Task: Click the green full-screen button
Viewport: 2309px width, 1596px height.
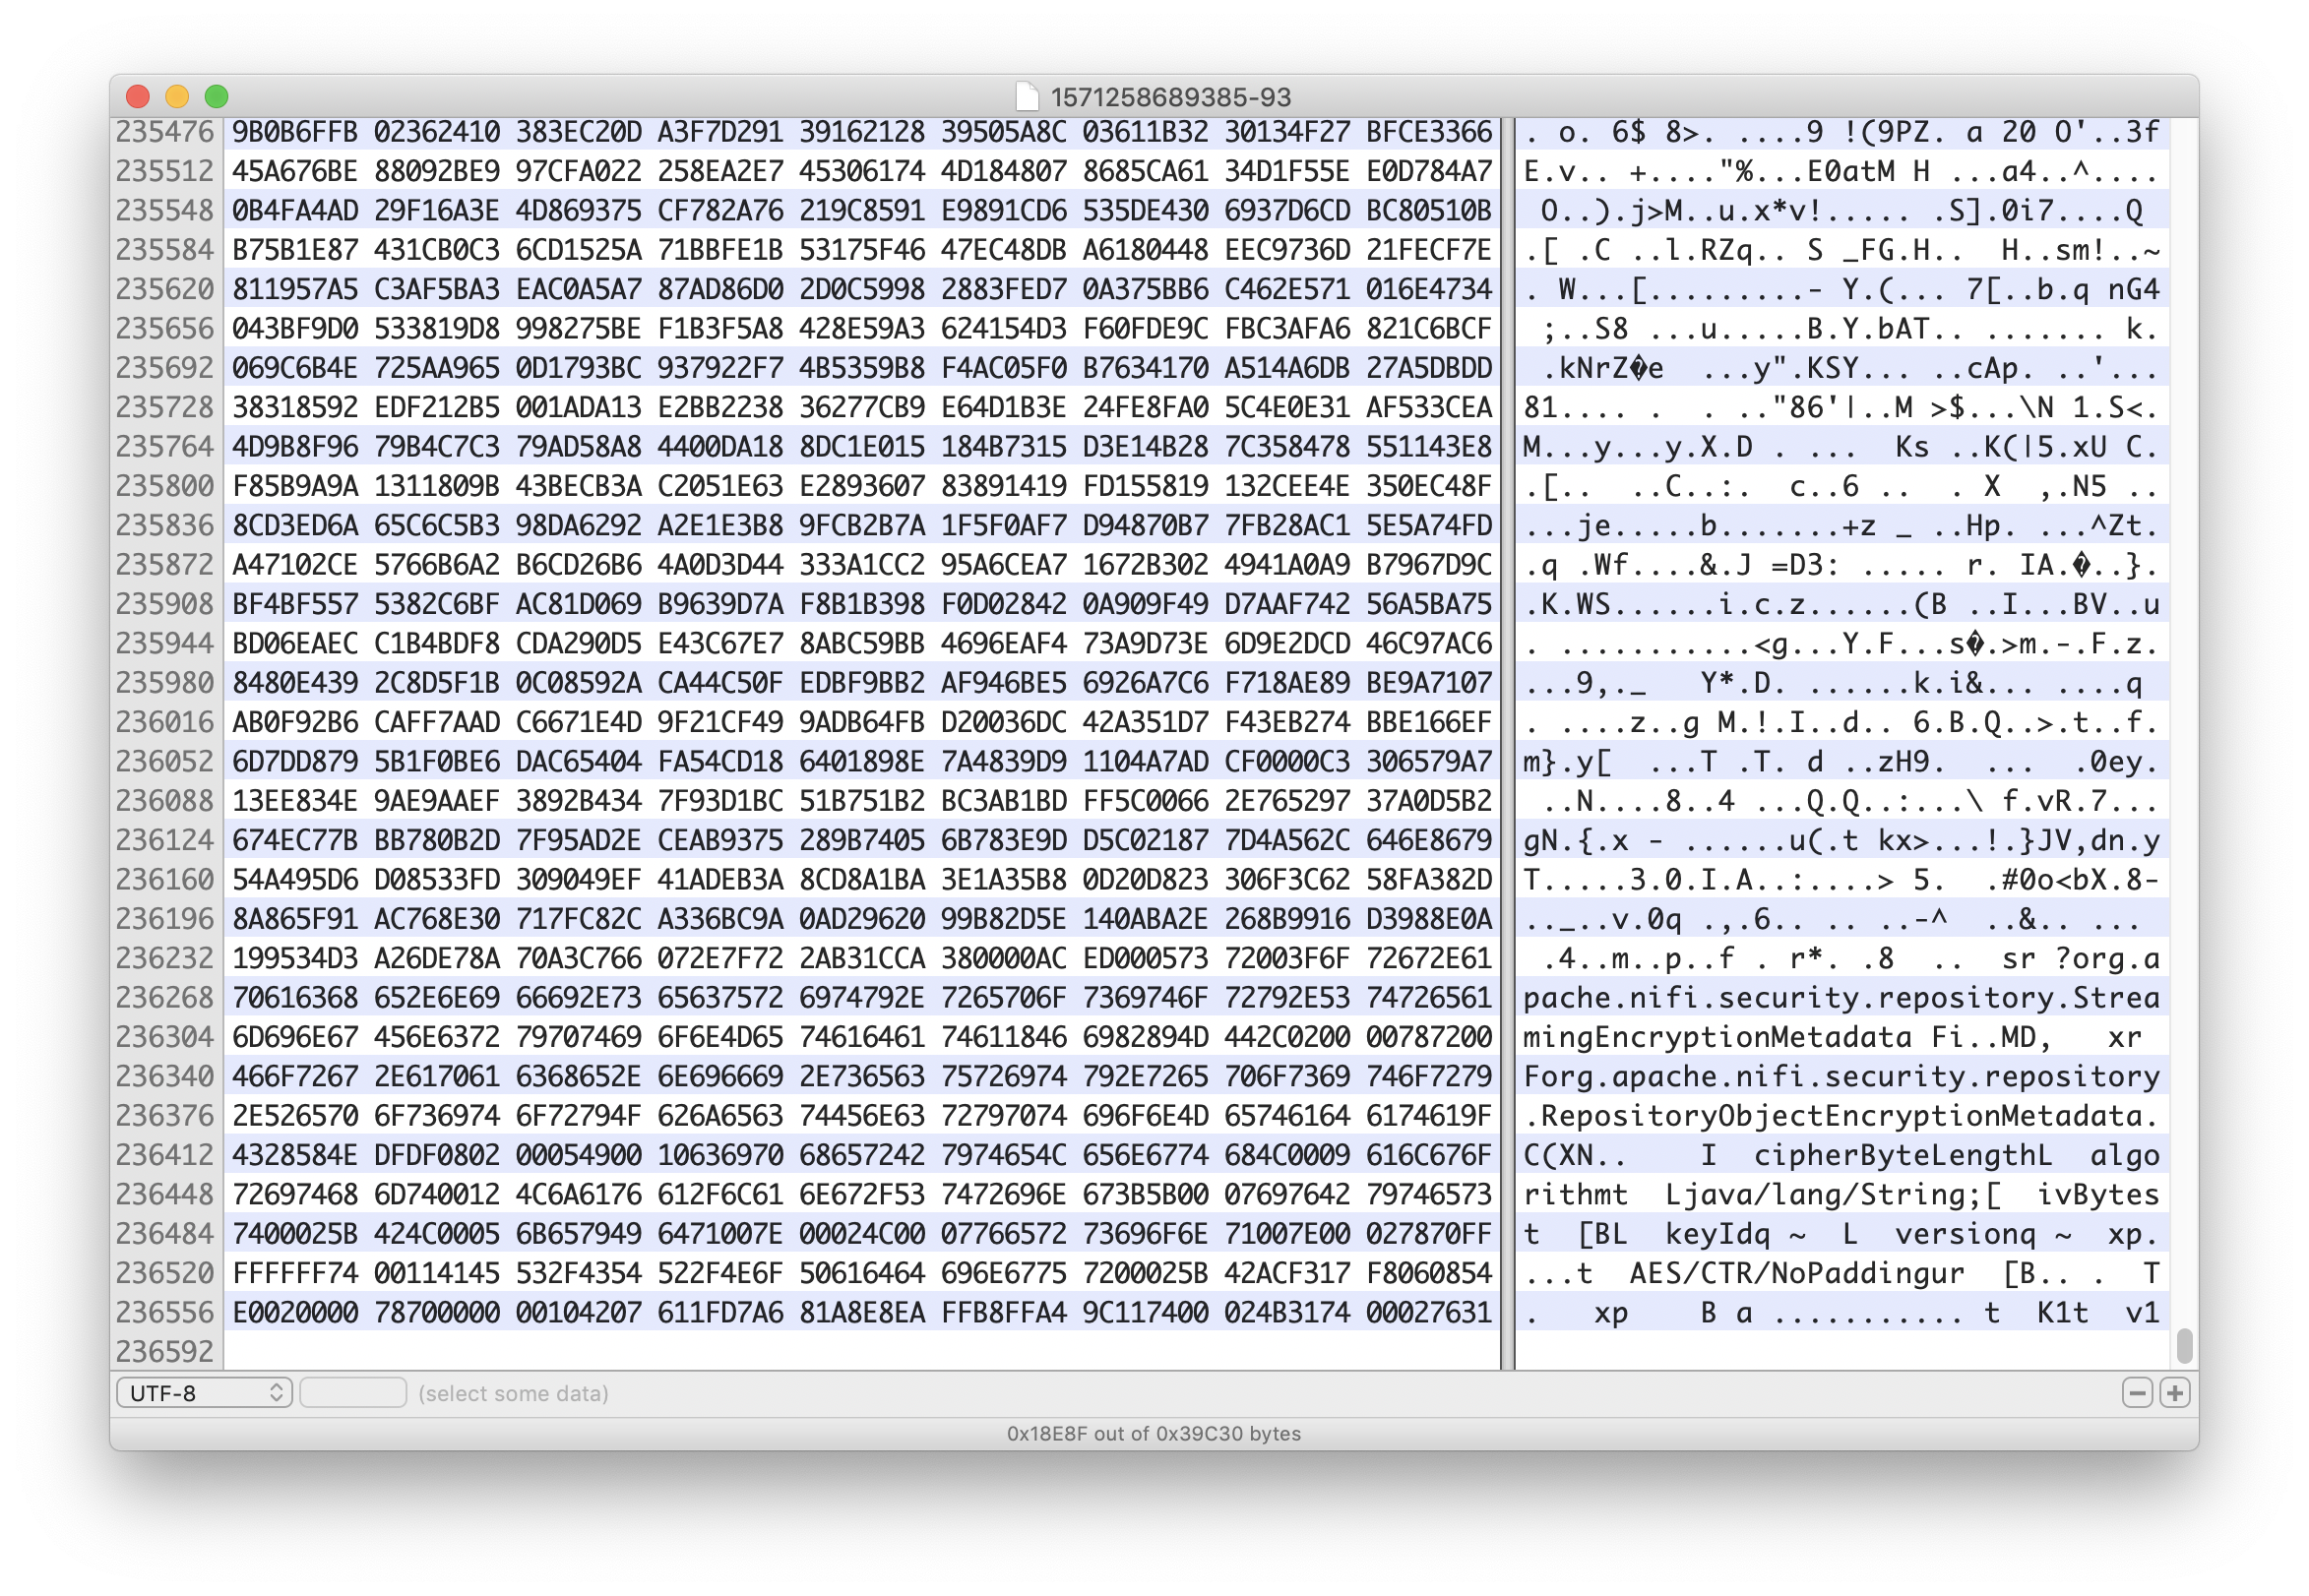Action: (217, 96)
